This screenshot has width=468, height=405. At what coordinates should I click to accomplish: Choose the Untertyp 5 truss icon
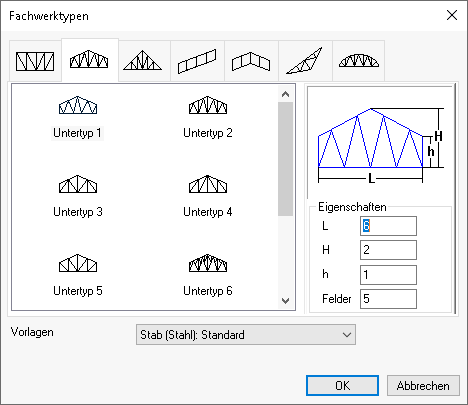pyautogui.click(x=78, y=263)
